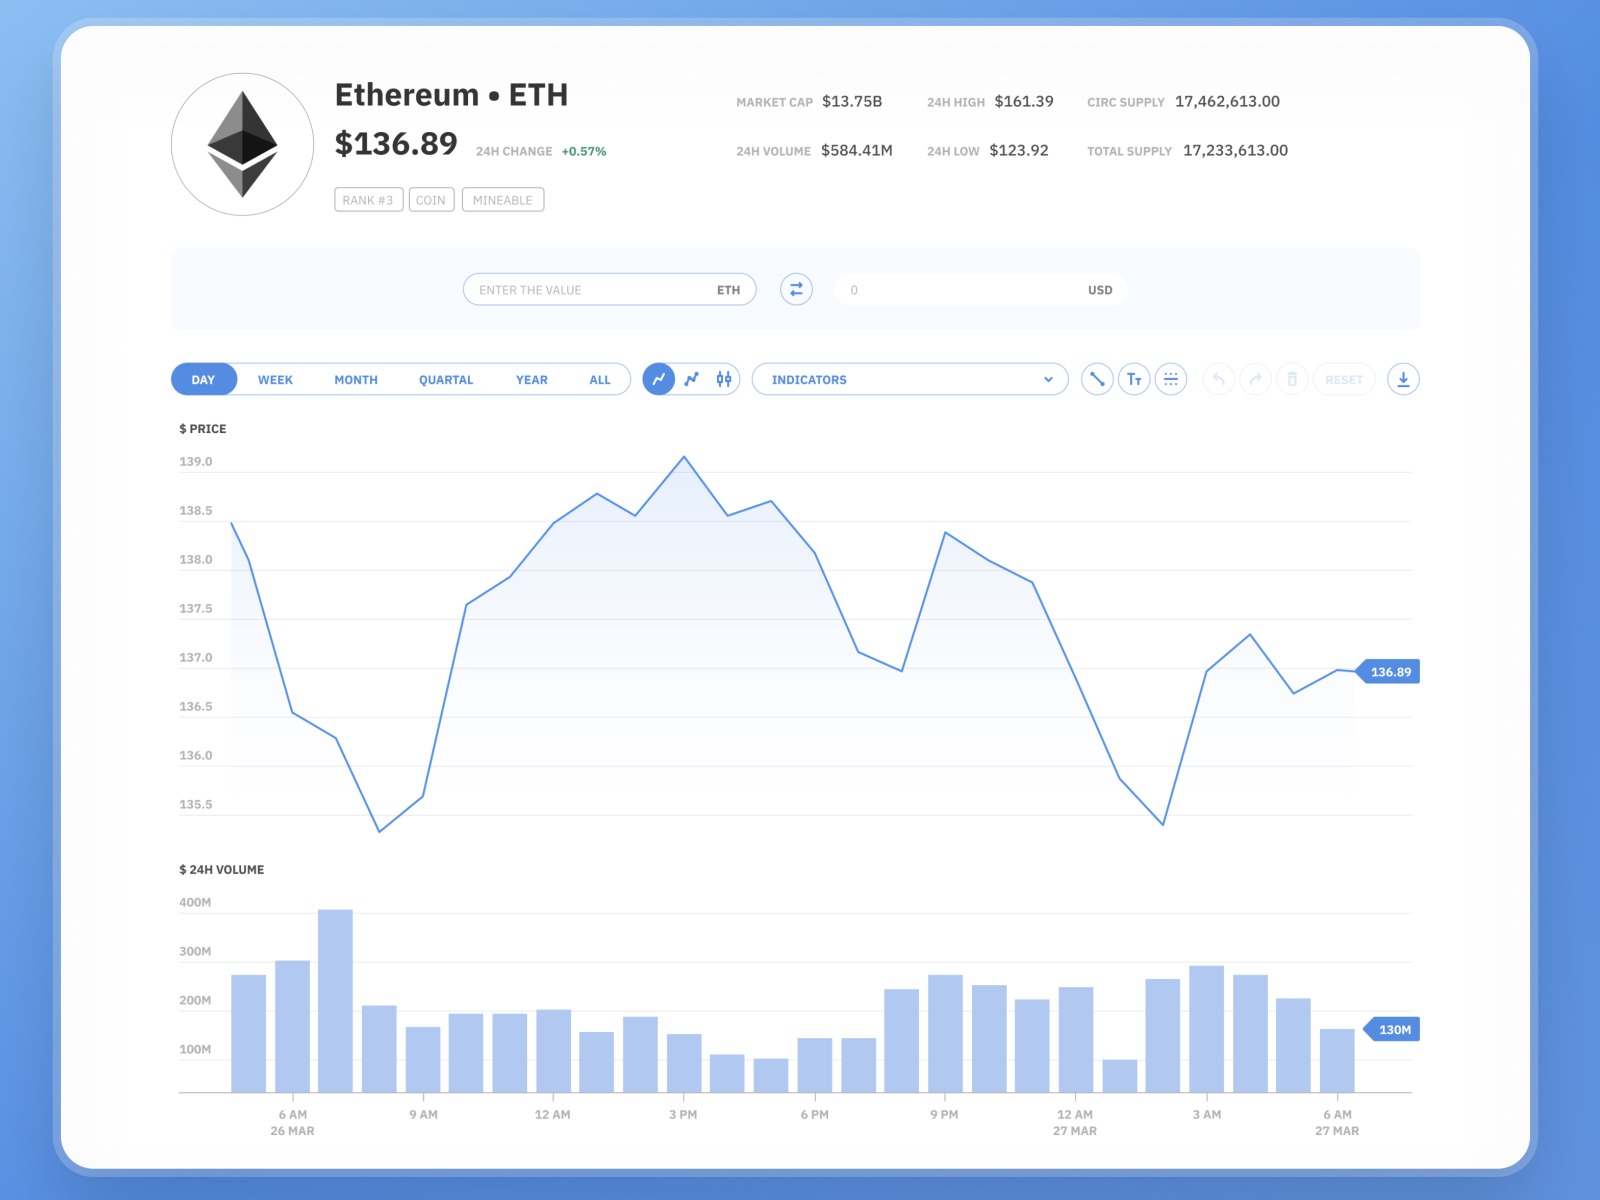Switch to the point line chart type
The height and width of the screenshot is (1200, 1600).
point(692,379)
